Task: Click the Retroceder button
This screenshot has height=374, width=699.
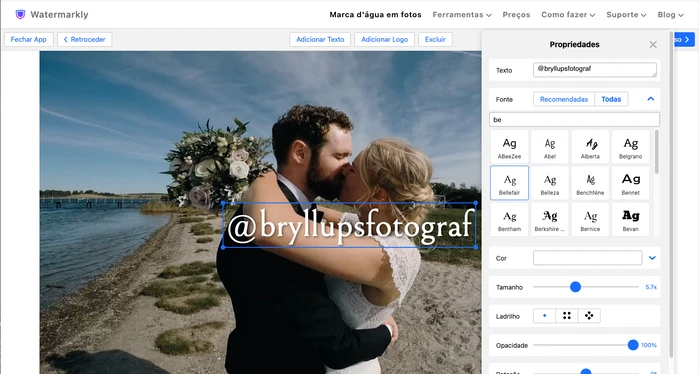Action: coord(84,39)
